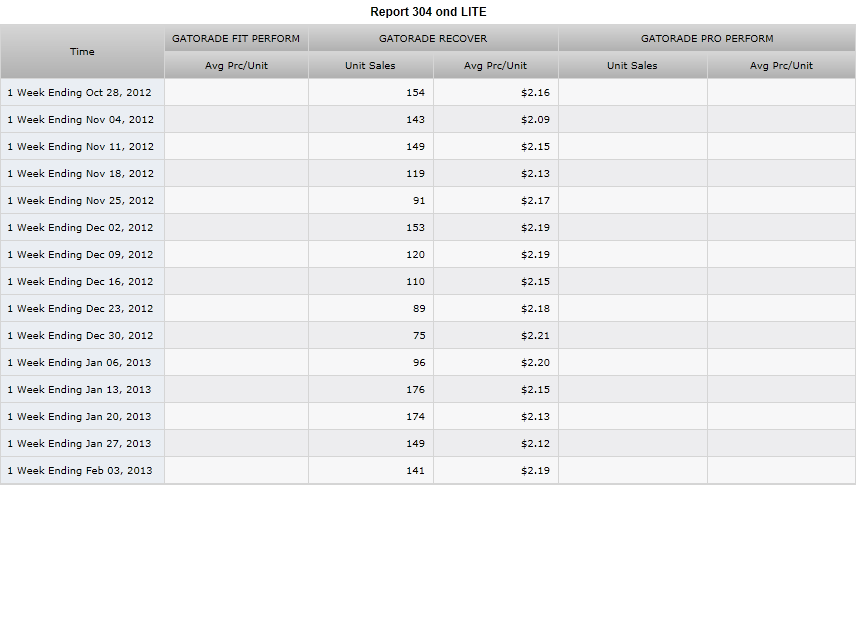This screenshot has width=856, height=631.
Task: Click unit sales value 174
Action: [x=415, y=416]
